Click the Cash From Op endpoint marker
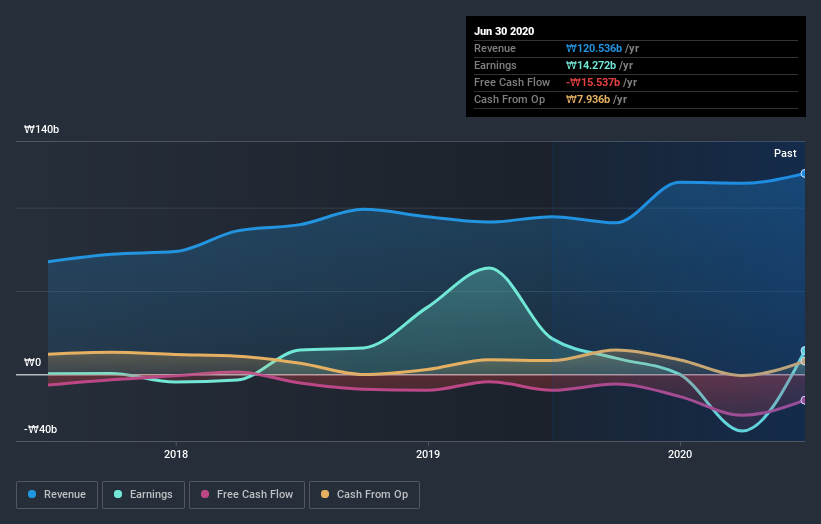 pyautogui.click(x=804, y=361)
